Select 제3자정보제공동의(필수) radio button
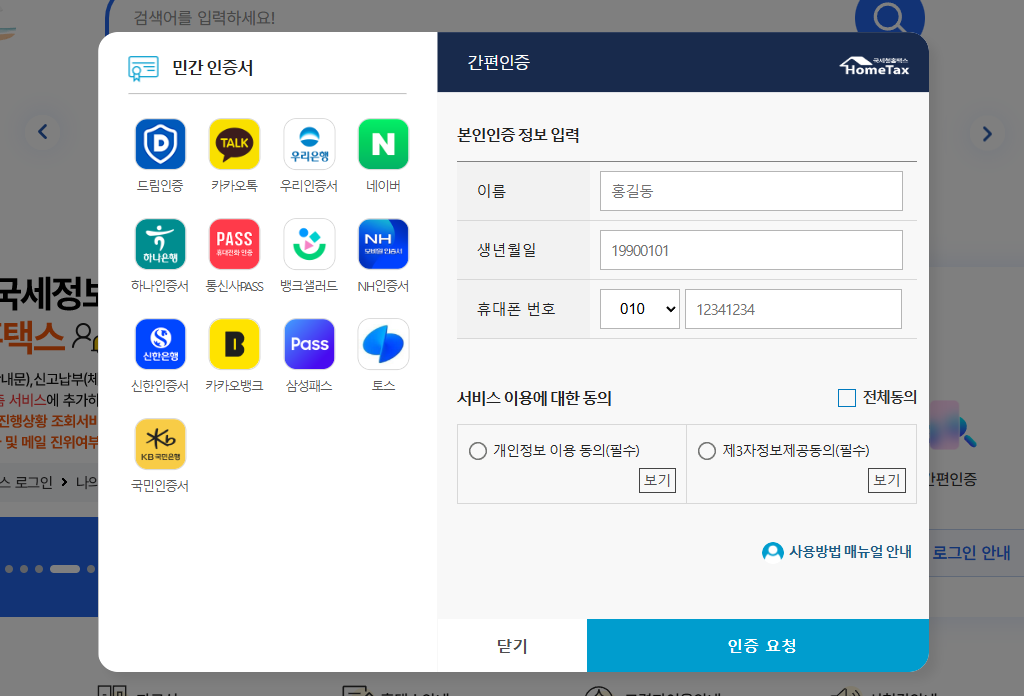Image resolution: width=1024 pixels, height=696 pixels. pos(707,451)
